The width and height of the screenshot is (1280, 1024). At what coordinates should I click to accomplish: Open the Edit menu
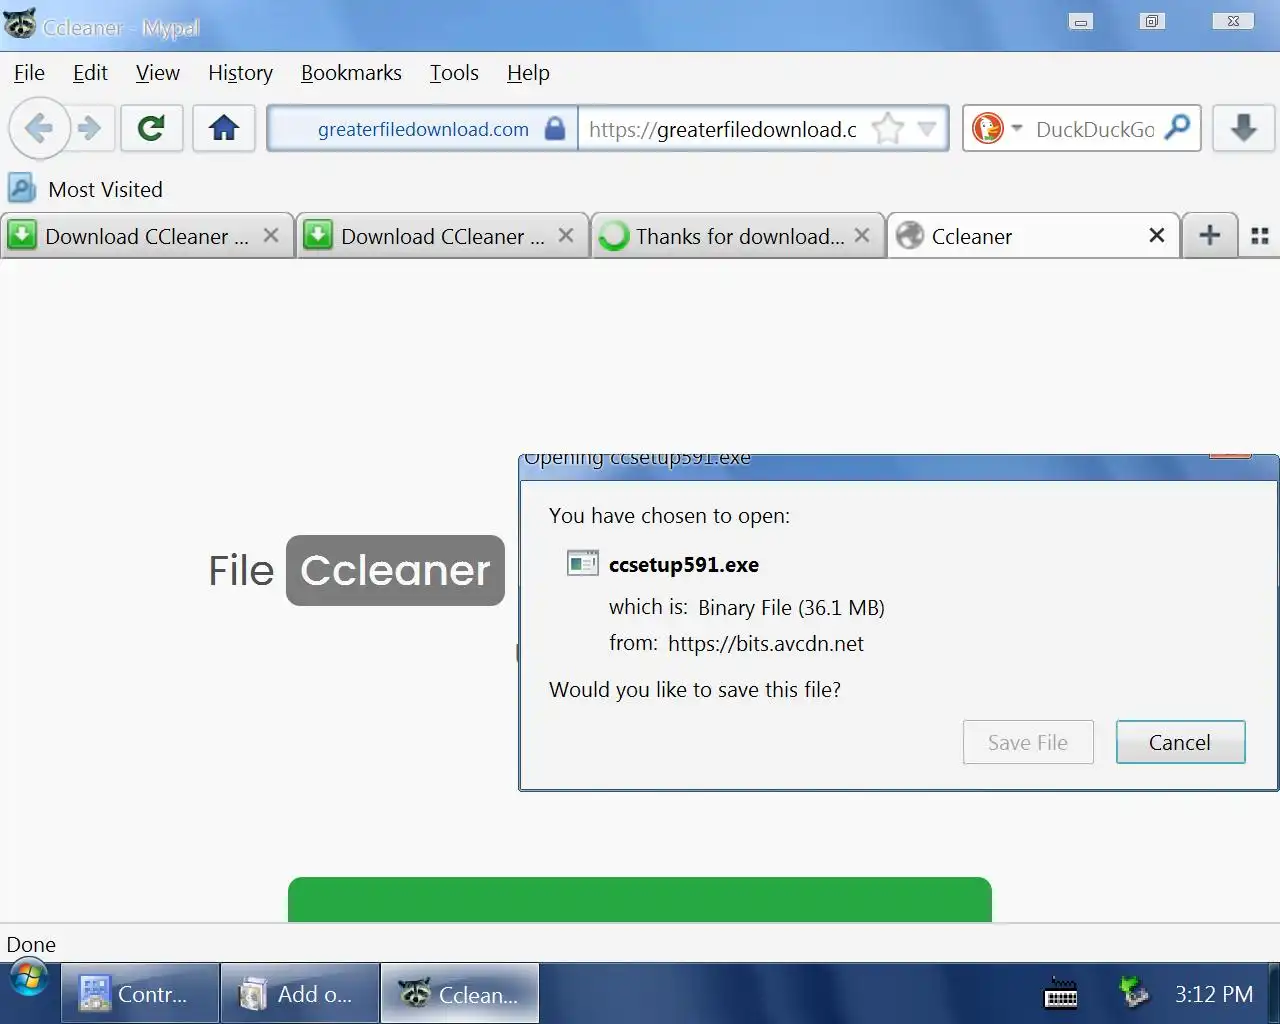pos(90,73)
